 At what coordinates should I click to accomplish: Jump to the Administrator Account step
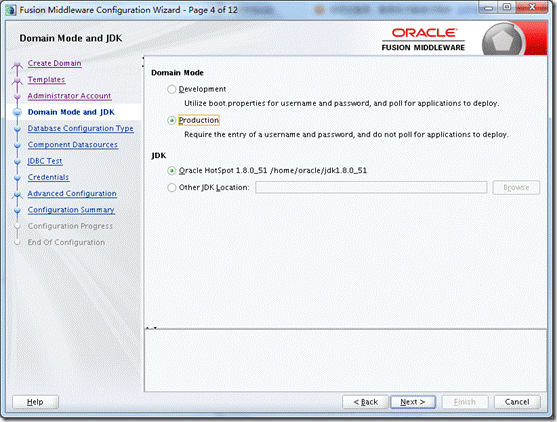[x=69, y=96]
